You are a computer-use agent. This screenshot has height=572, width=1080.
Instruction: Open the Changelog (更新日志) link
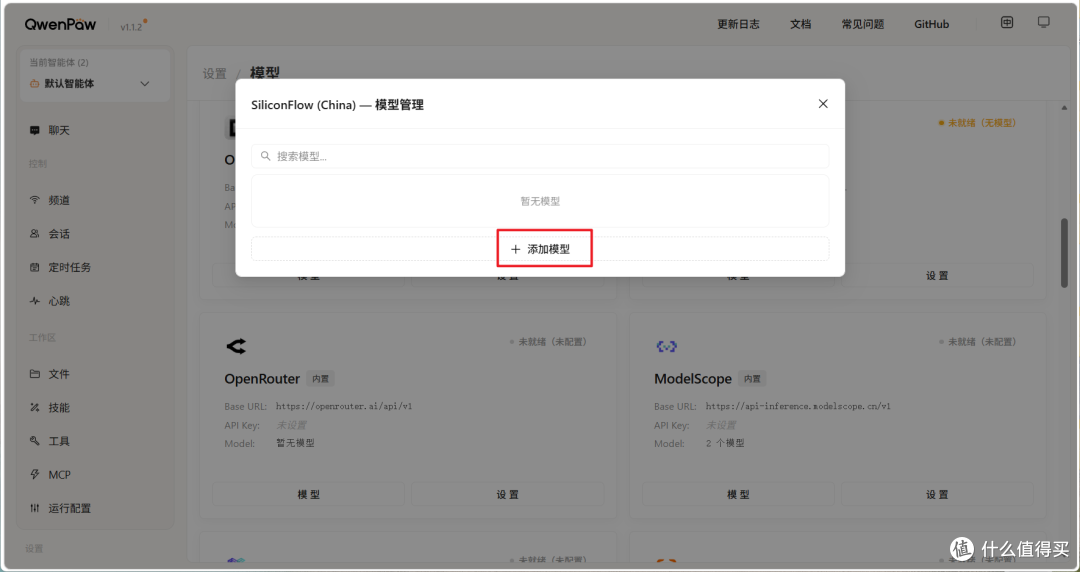pos(738,24)
